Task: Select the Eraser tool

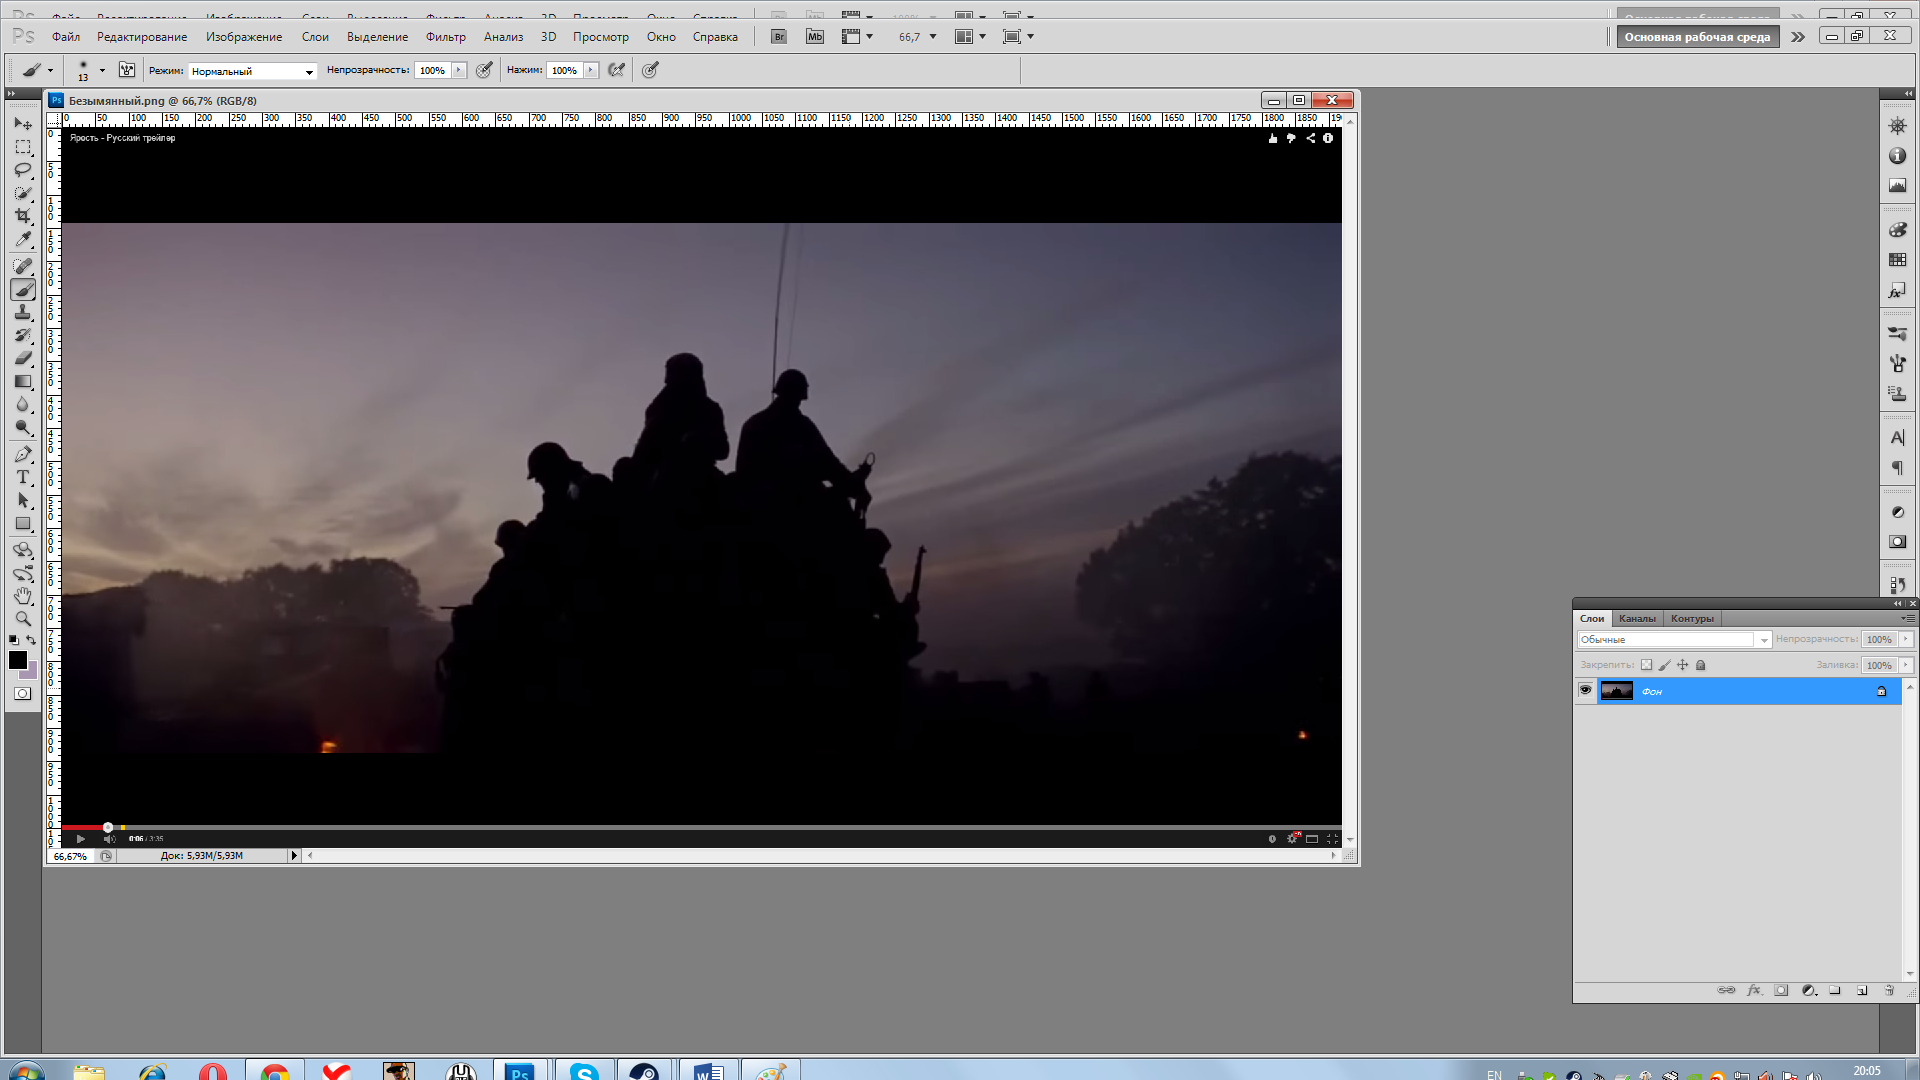Action: click(x=22, y=358)
